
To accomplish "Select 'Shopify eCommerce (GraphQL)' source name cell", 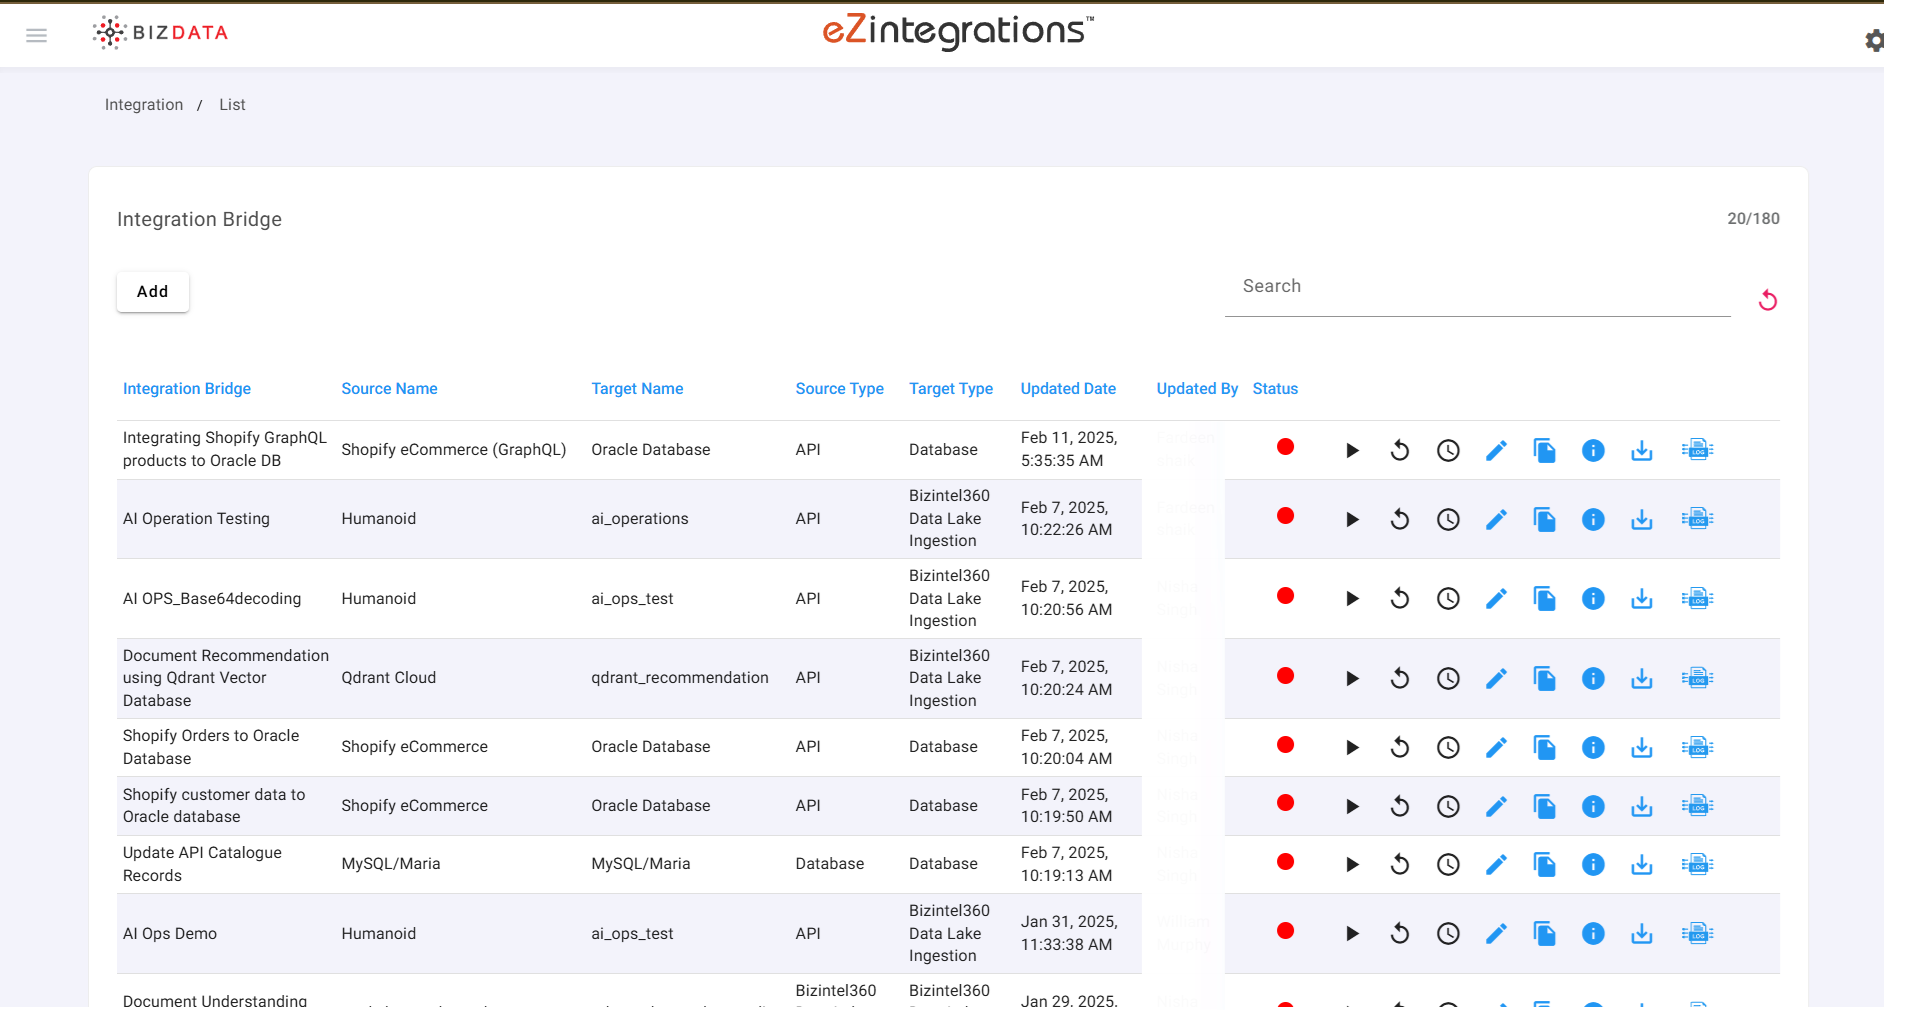I will (x=454, y=450).
